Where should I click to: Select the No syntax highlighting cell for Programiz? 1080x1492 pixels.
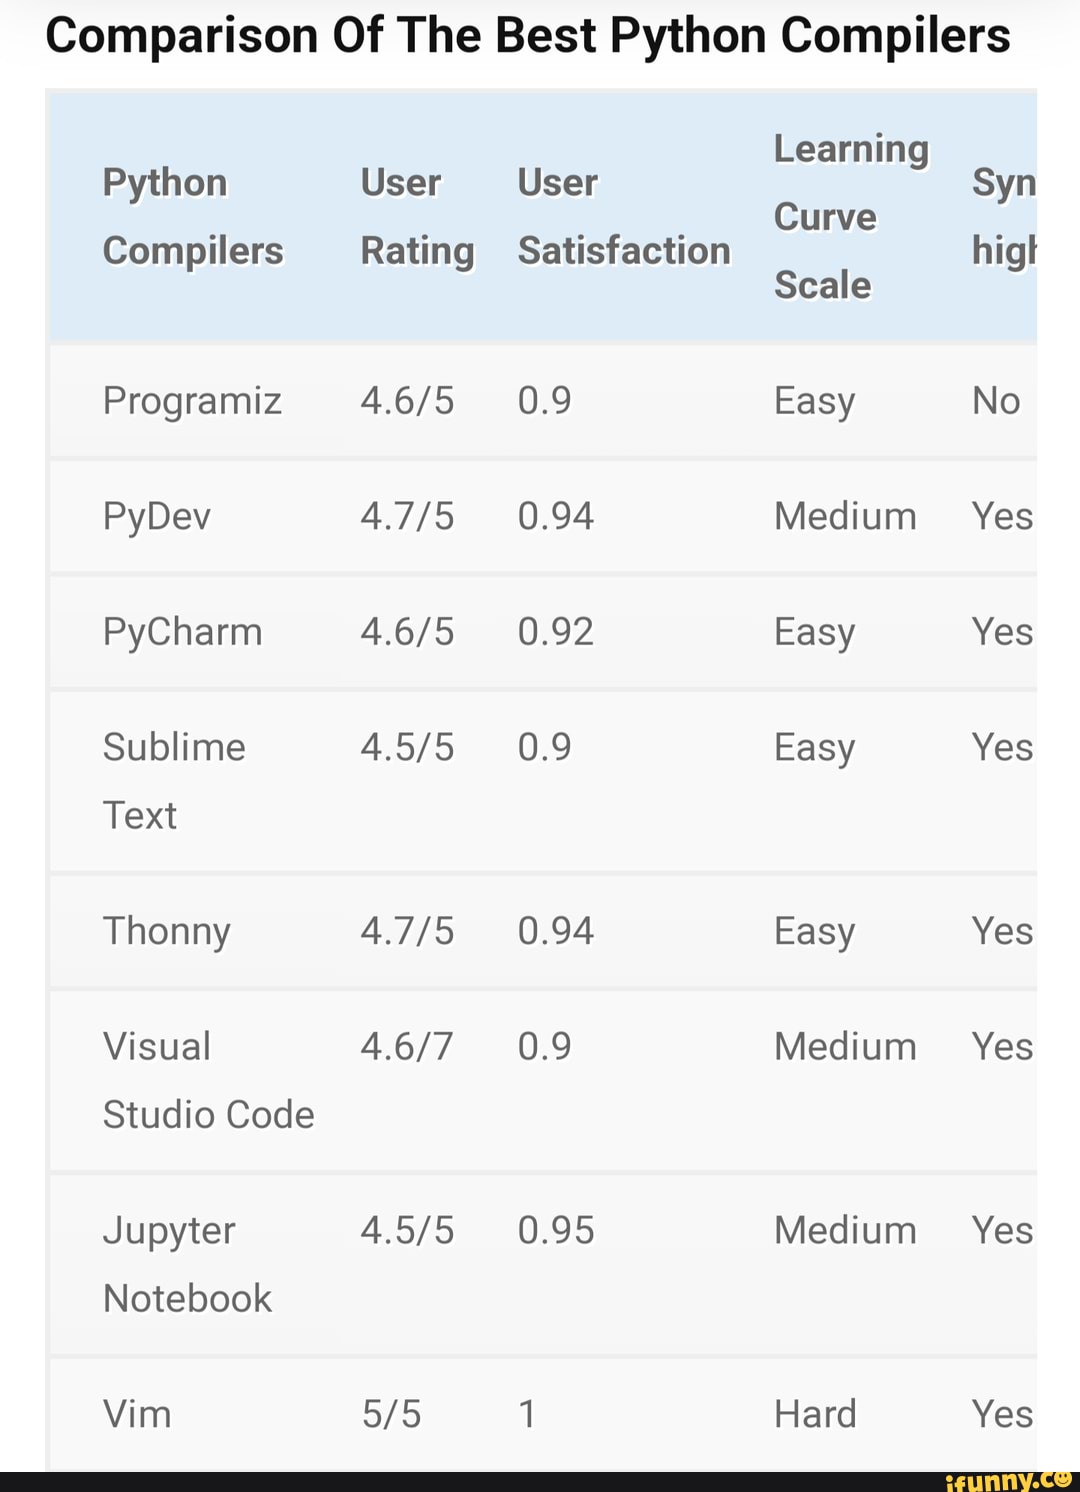(996, 401)
